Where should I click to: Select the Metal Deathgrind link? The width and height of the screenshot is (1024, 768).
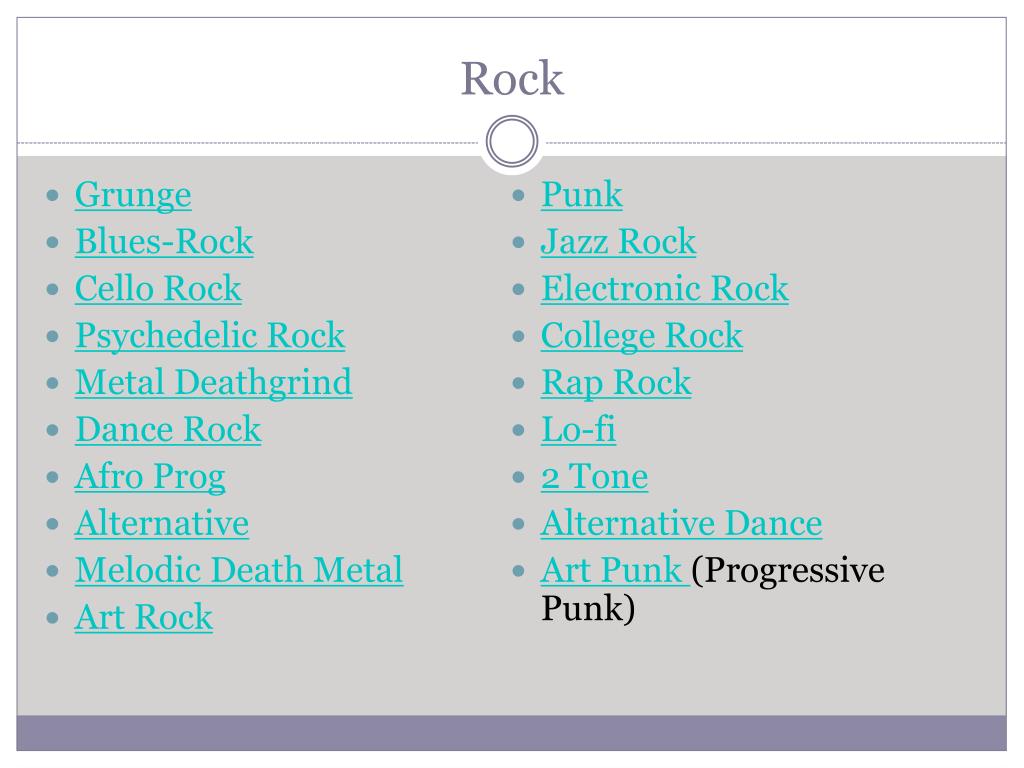(214, 383)
